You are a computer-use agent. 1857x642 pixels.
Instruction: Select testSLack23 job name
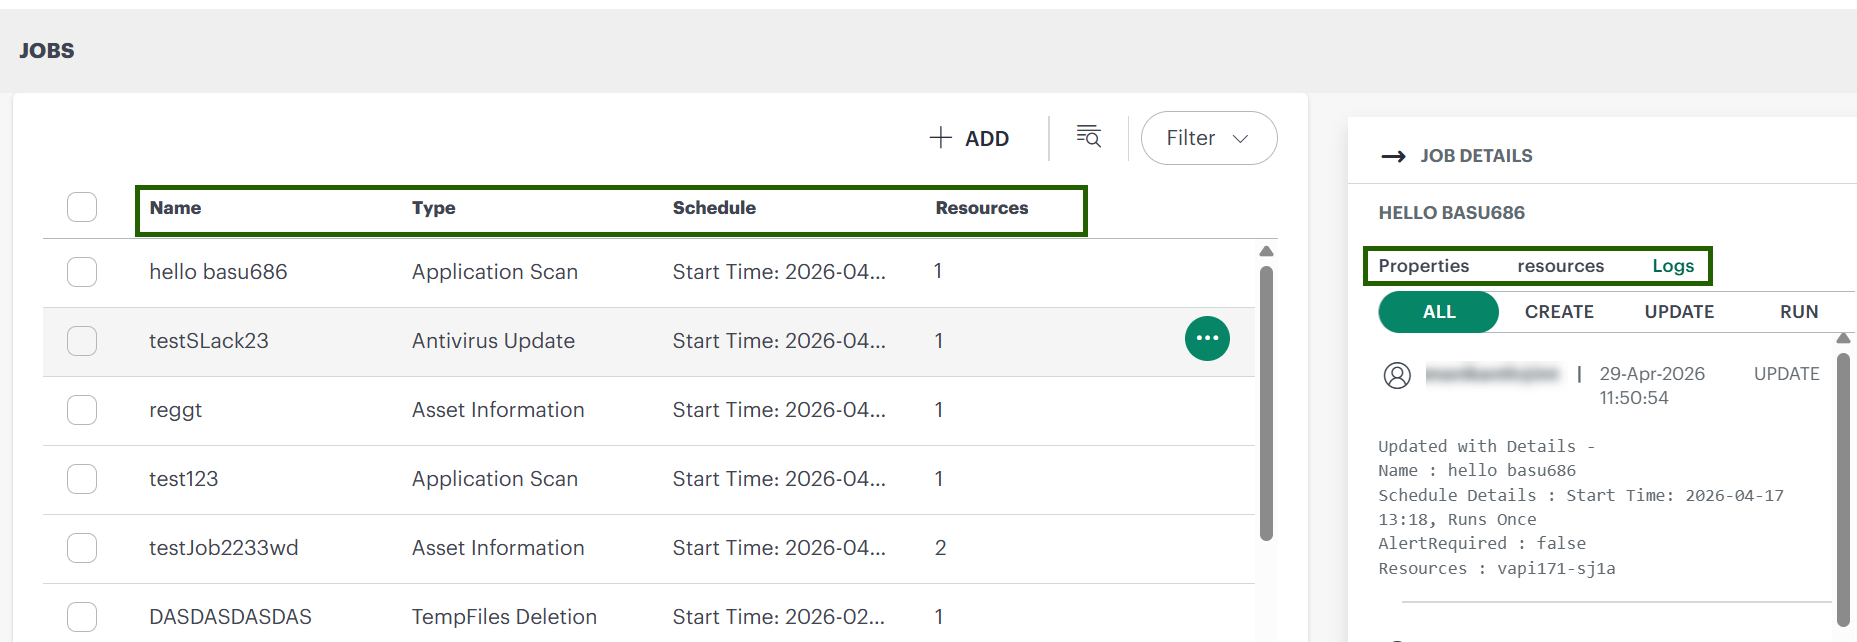coord(208,341)
